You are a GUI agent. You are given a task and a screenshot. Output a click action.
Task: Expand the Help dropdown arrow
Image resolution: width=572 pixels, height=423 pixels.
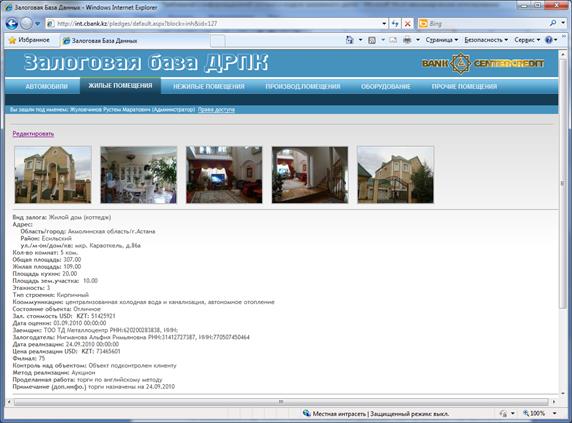coord(556,40)
